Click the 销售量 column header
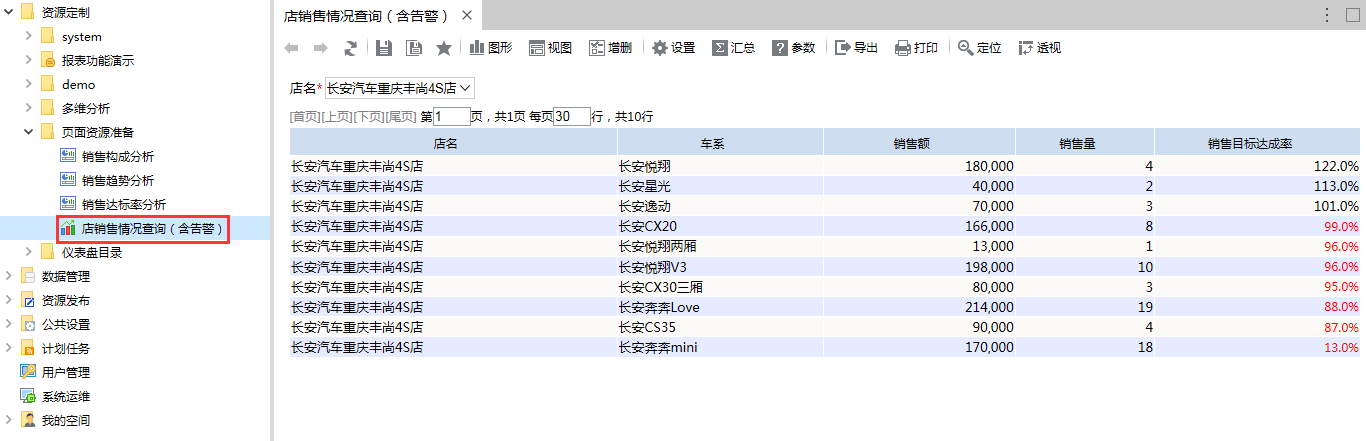The image size is (1366, 441). point(1085,143)
